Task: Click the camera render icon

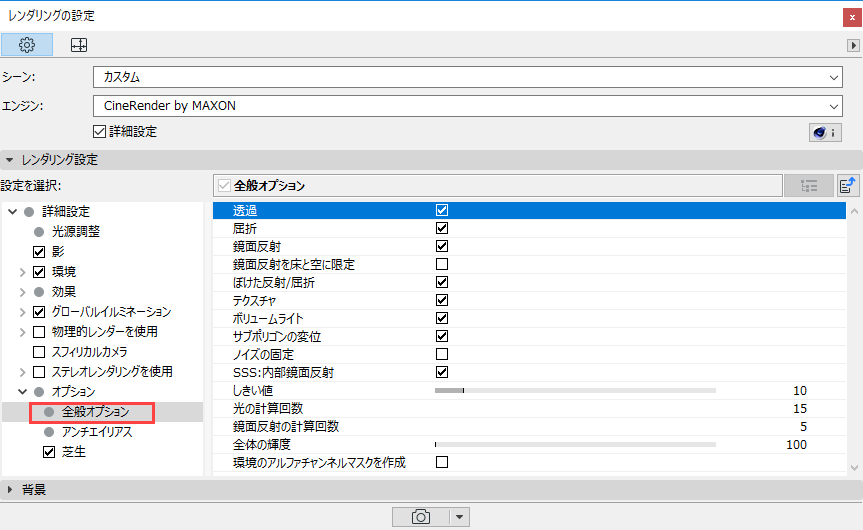Action: click(421, 517)
